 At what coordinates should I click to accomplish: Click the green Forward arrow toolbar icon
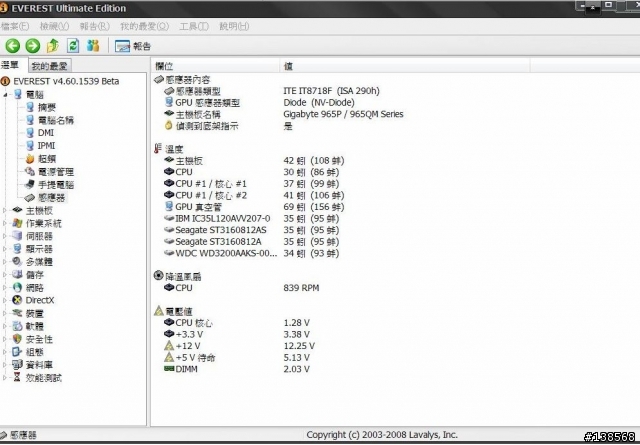33,46
